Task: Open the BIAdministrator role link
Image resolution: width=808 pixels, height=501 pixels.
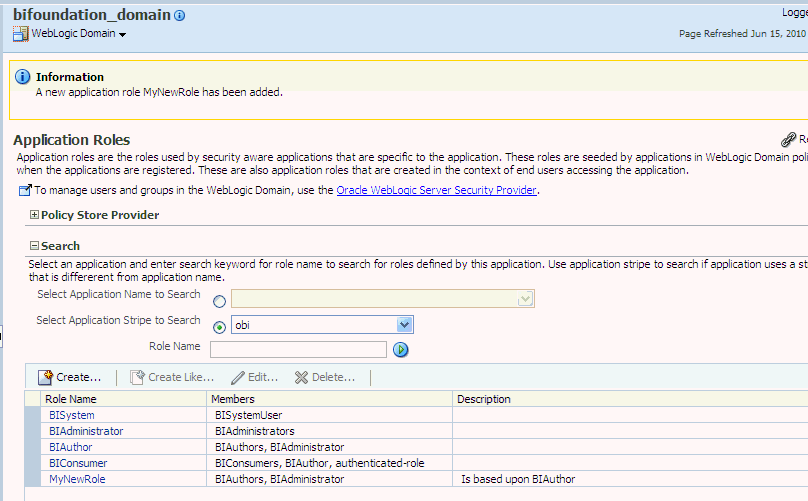Action: click(x=86, y=431)
